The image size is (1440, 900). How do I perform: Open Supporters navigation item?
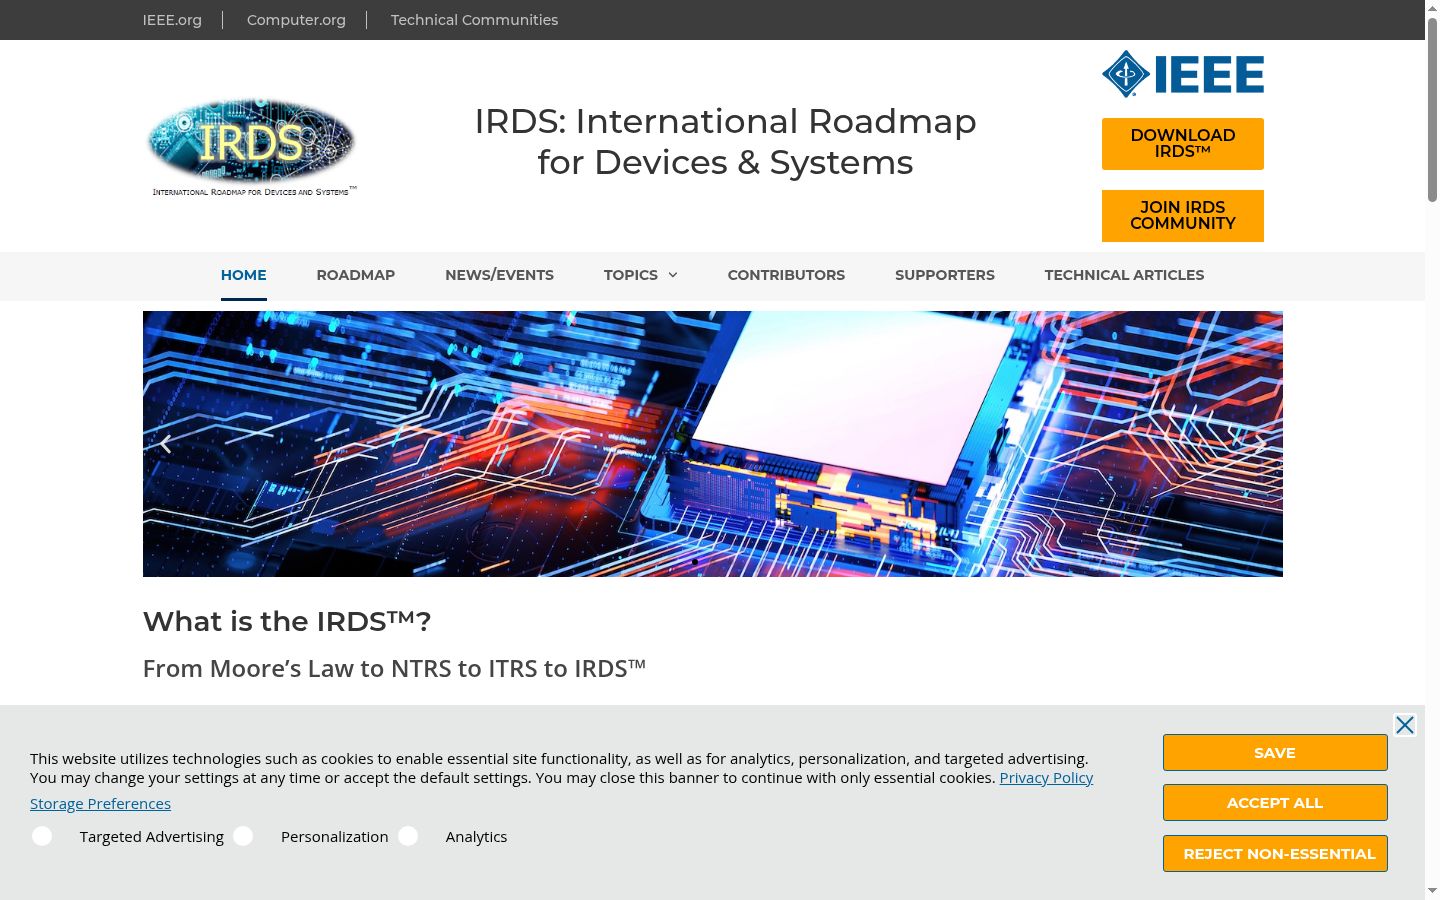[945, 275]
